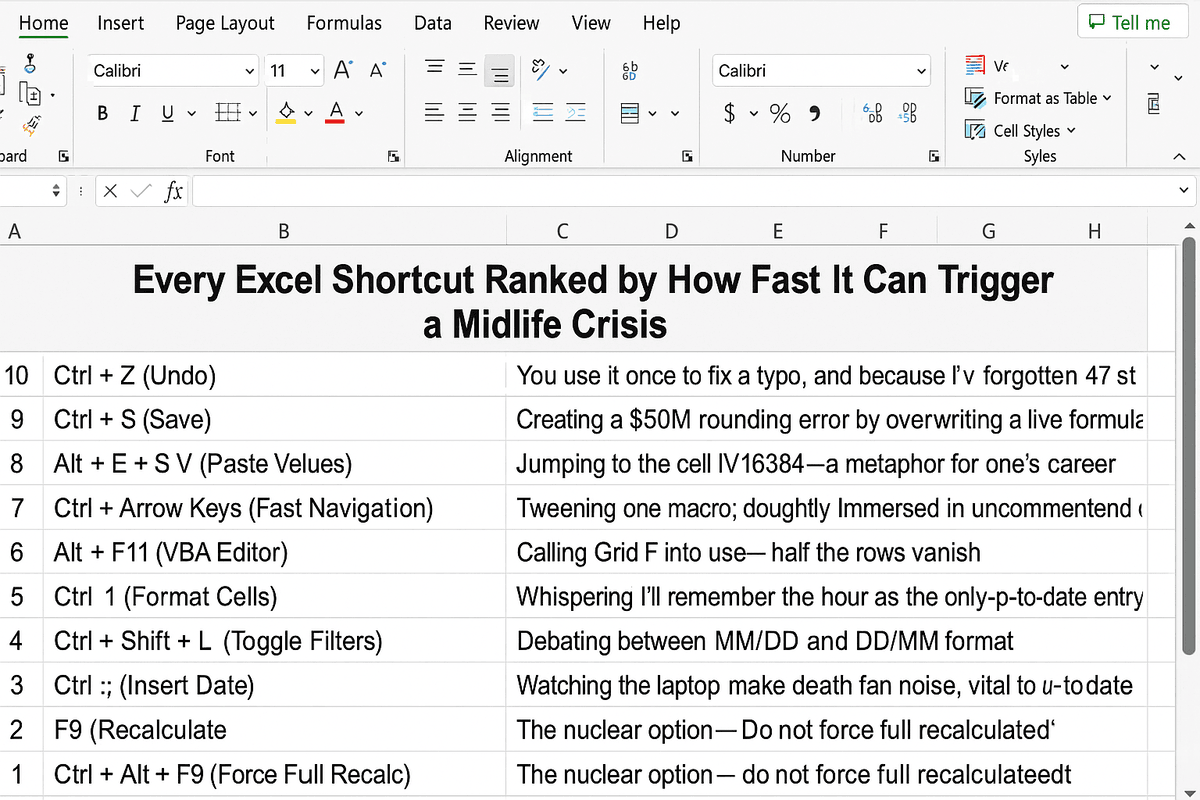Click the Tell me button
The width and height of the screenshot is (1200, 800).
tap(1129, 23)
